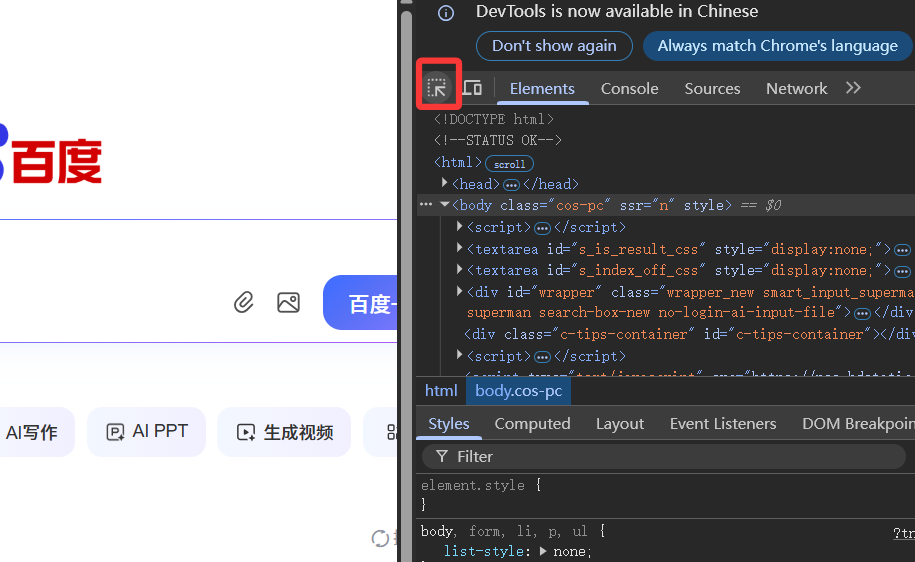Click the AI PPT chip label

click(160, 431)
